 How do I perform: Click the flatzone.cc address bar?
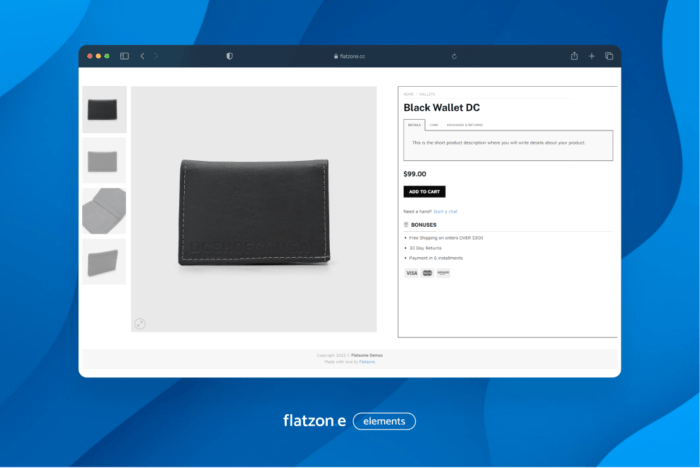(350, 56)
